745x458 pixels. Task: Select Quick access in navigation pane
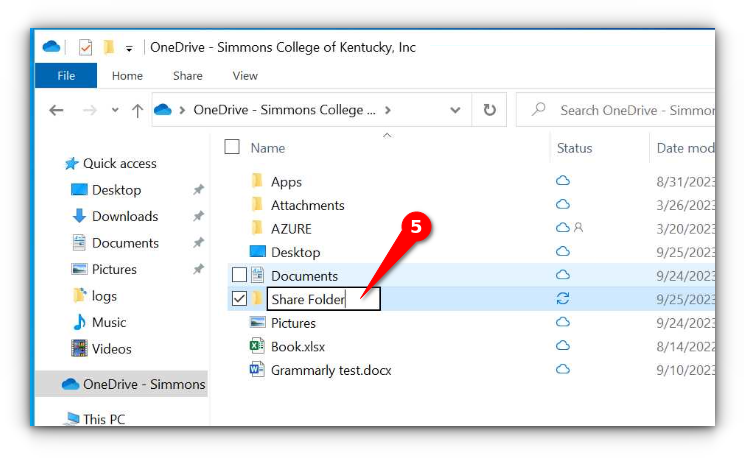pos(120,163)
